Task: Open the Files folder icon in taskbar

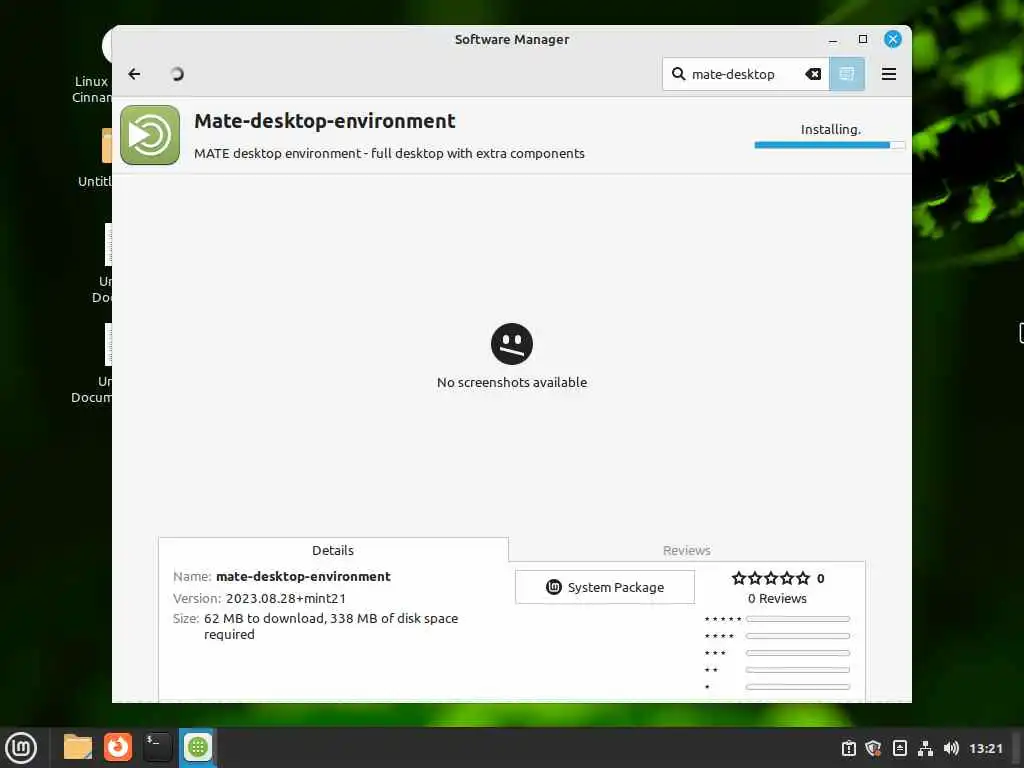Action: (x=78, y=747)
